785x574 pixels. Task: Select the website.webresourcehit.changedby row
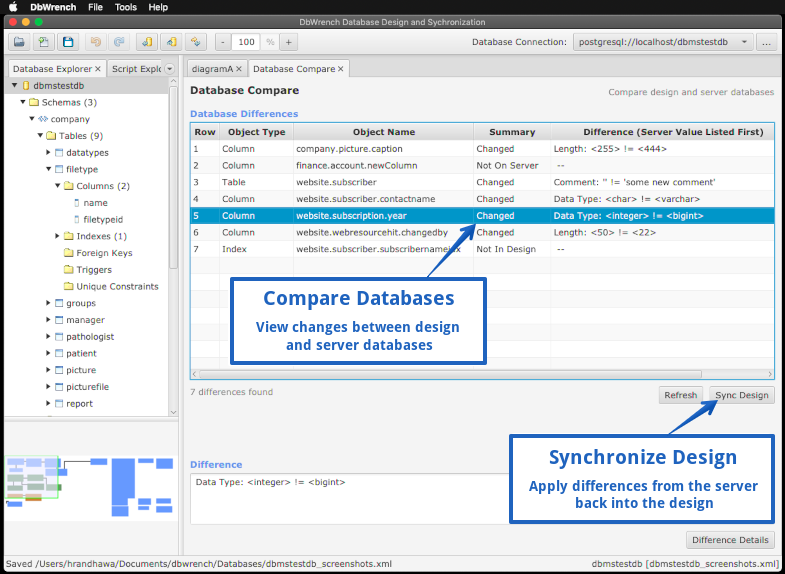(483, 232)
